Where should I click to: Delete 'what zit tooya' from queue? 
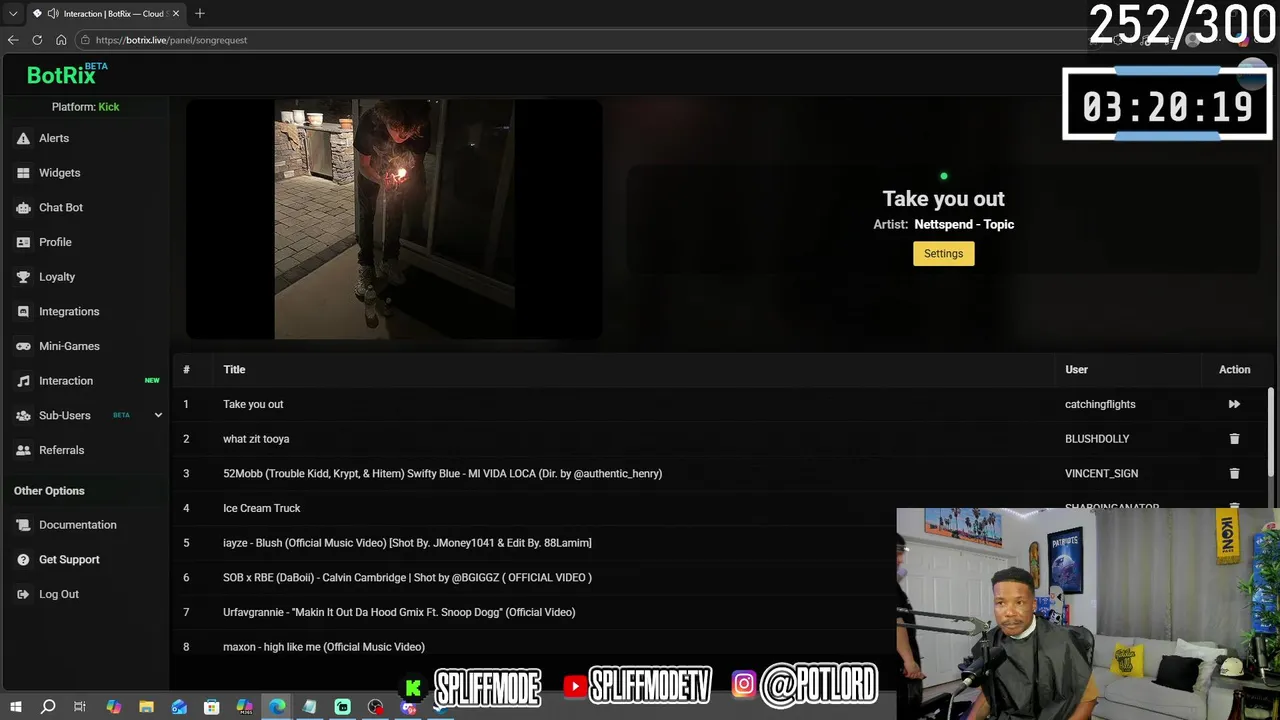coord(1234,439)
